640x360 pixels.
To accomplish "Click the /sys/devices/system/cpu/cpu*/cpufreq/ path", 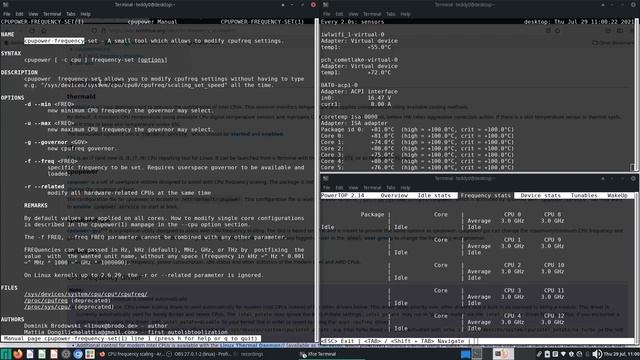I will click(x=86, y=294).
